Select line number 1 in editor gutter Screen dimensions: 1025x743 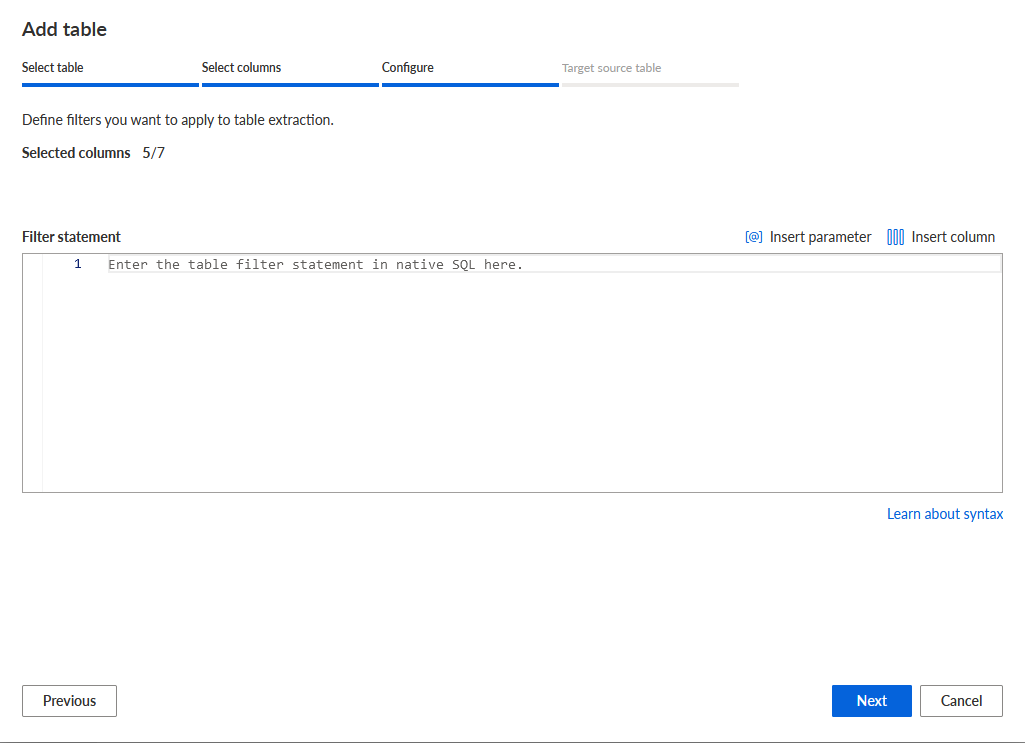(78, 264)
